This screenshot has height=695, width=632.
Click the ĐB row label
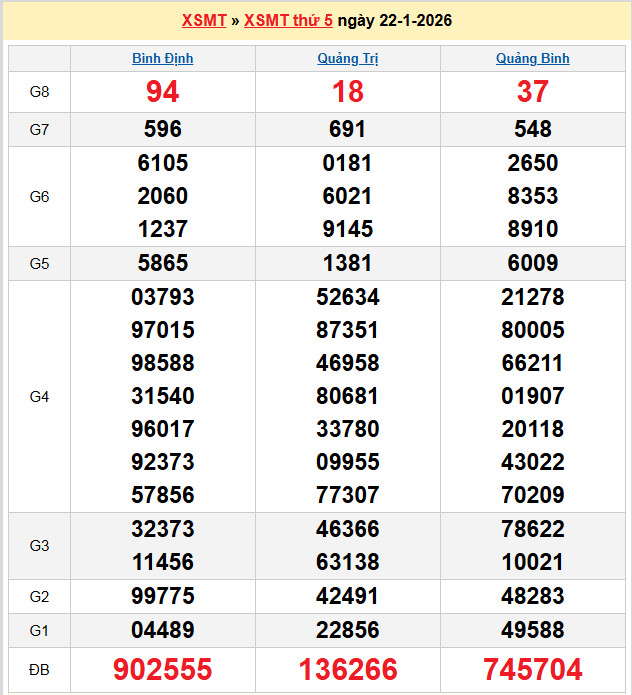tap(40, 669)
